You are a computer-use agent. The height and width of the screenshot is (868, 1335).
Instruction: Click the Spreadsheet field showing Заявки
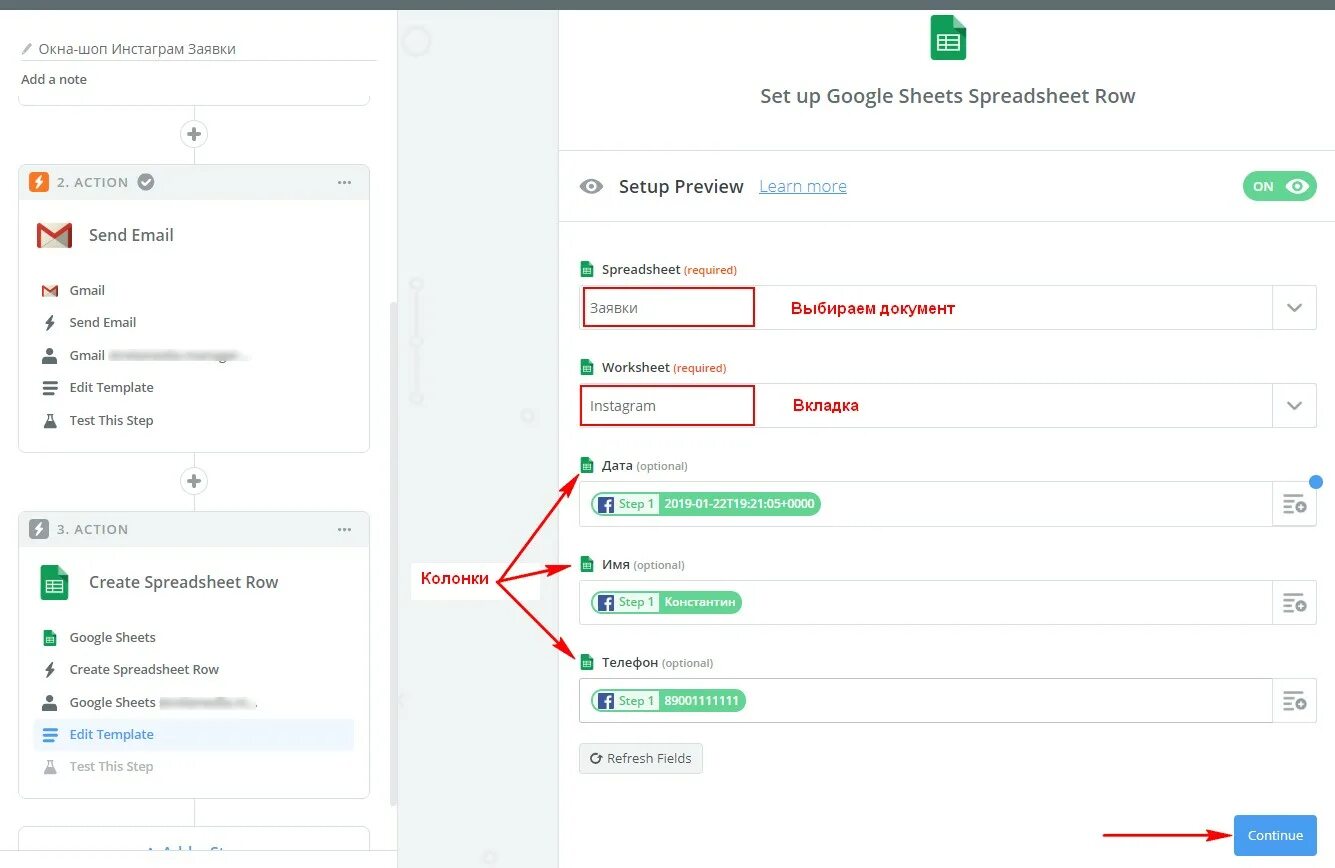click(x=925, y=308)
